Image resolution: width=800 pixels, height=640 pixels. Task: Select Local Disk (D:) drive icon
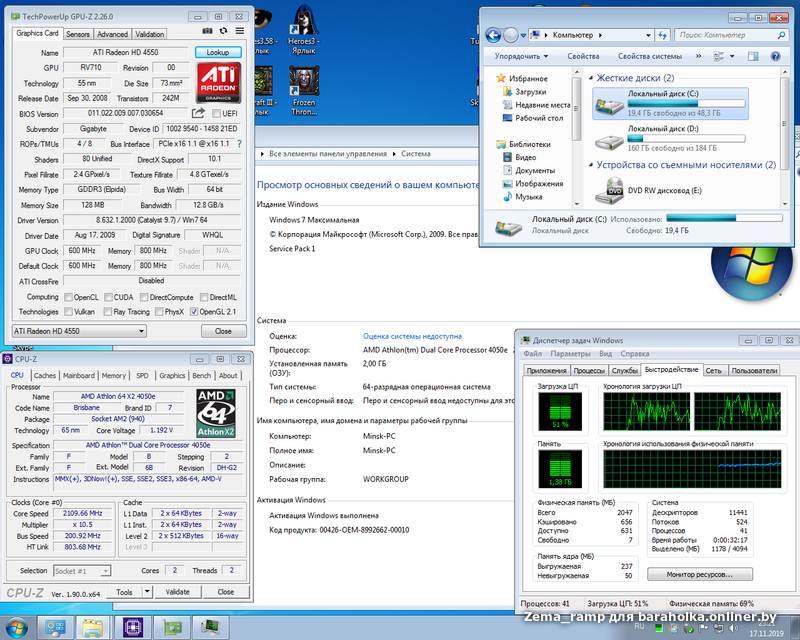tap(609, 140)
